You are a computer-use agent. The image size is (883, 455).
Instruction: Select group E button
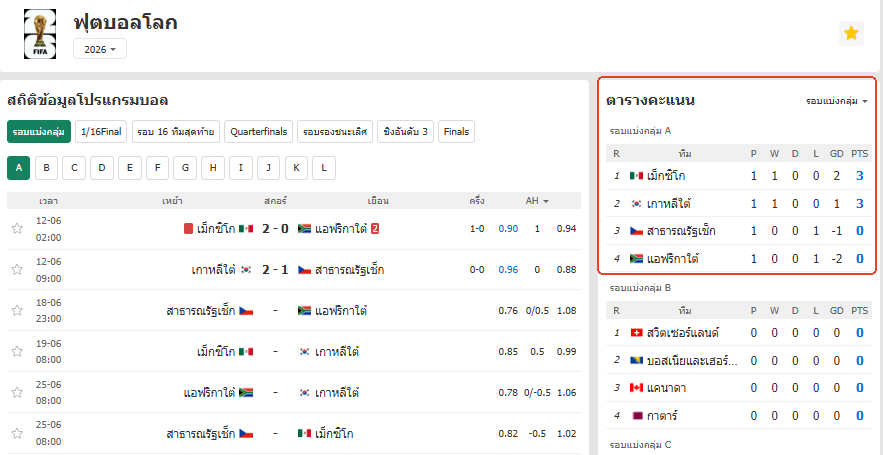coord(130,168)
